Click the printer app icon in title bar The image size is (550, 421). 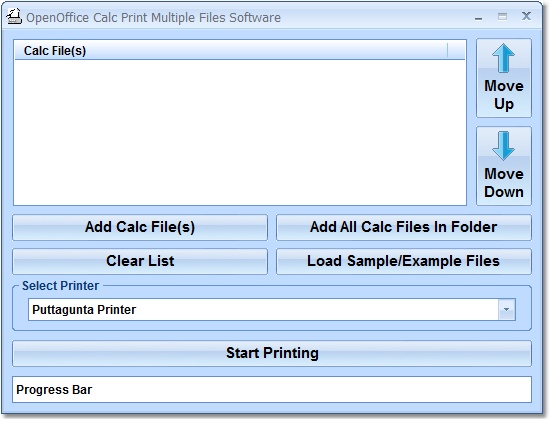click(x=14, y=16)
